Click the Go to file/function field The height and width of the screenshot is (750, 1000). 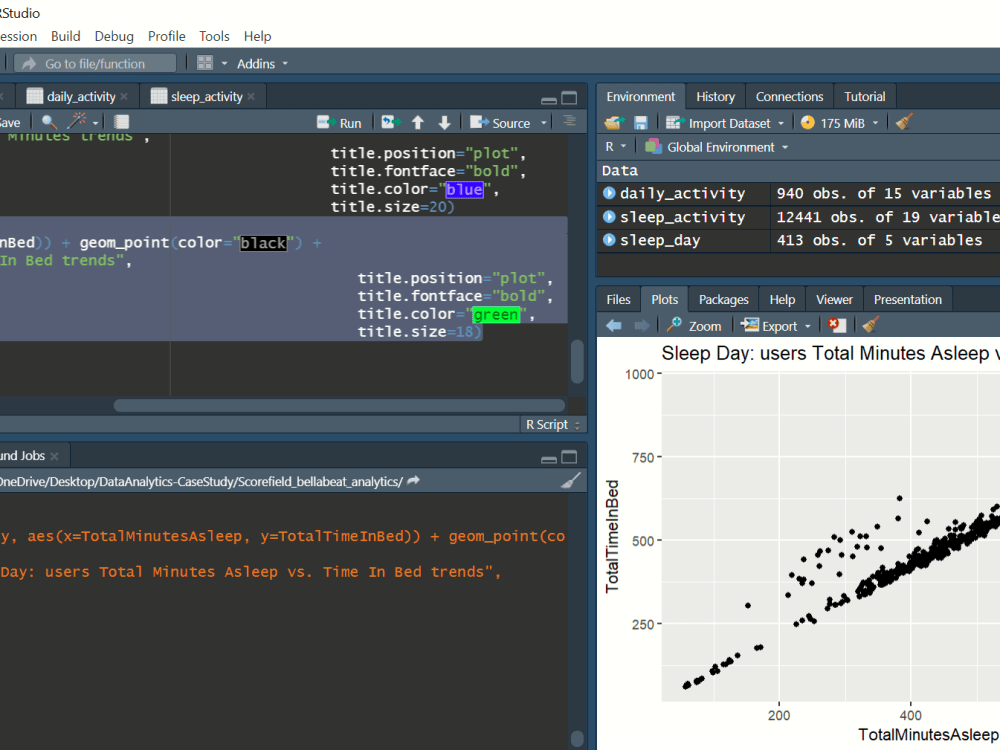(x=96, y=64)
